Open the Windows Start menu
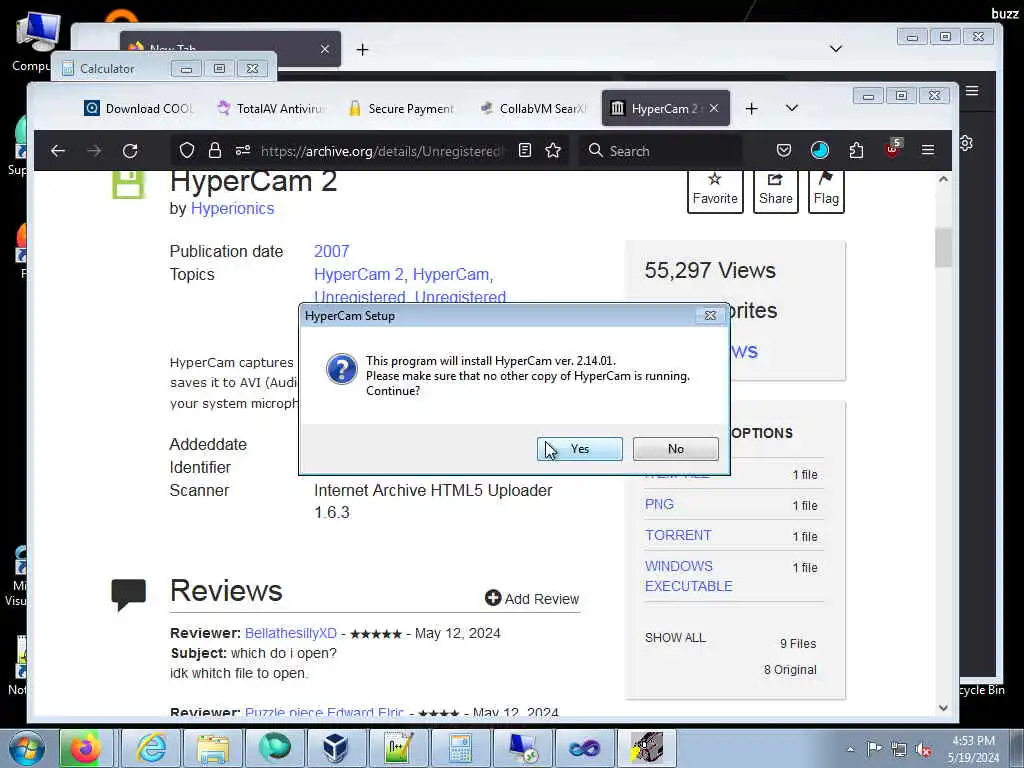 click(27, 748)
